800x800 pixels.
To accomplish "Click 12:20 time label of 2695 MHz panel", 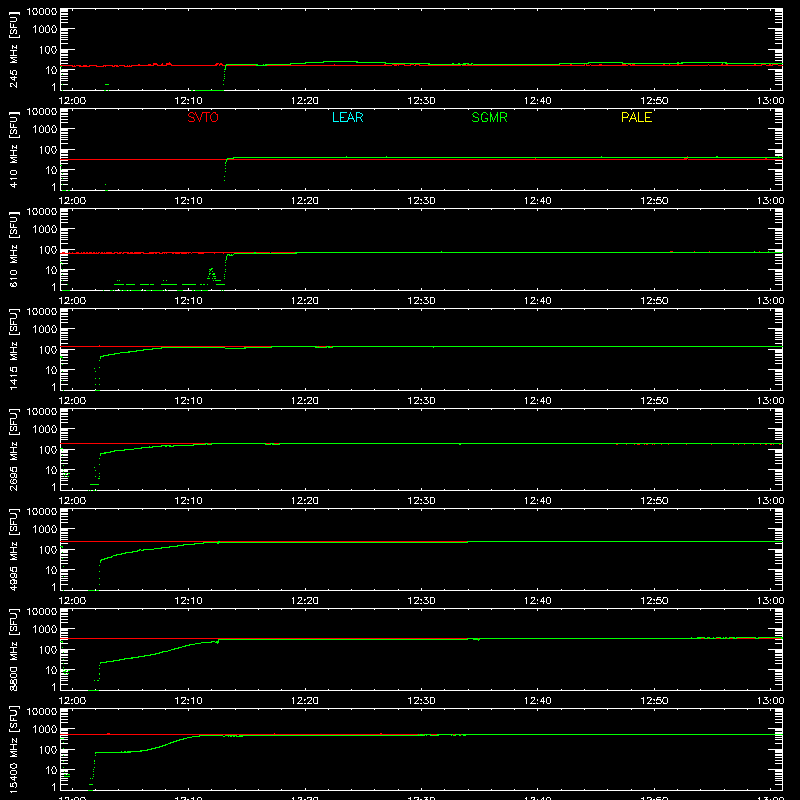I will point(305,501).
